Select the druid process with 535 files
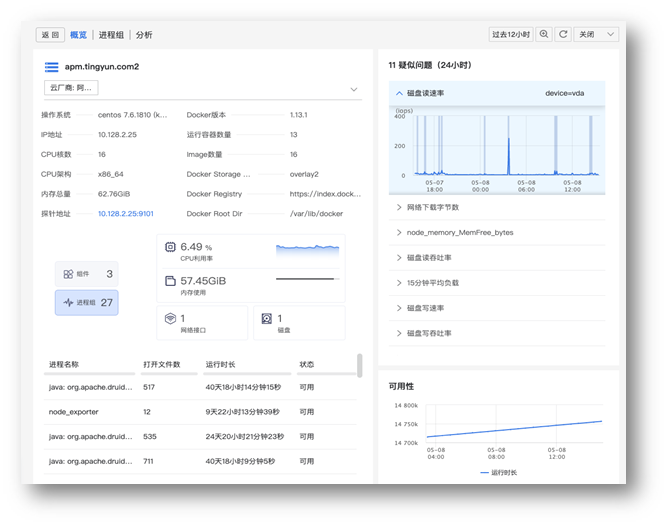Image resolution: width=668 pixels, height=526 pixels. click(x=200, y=437)
